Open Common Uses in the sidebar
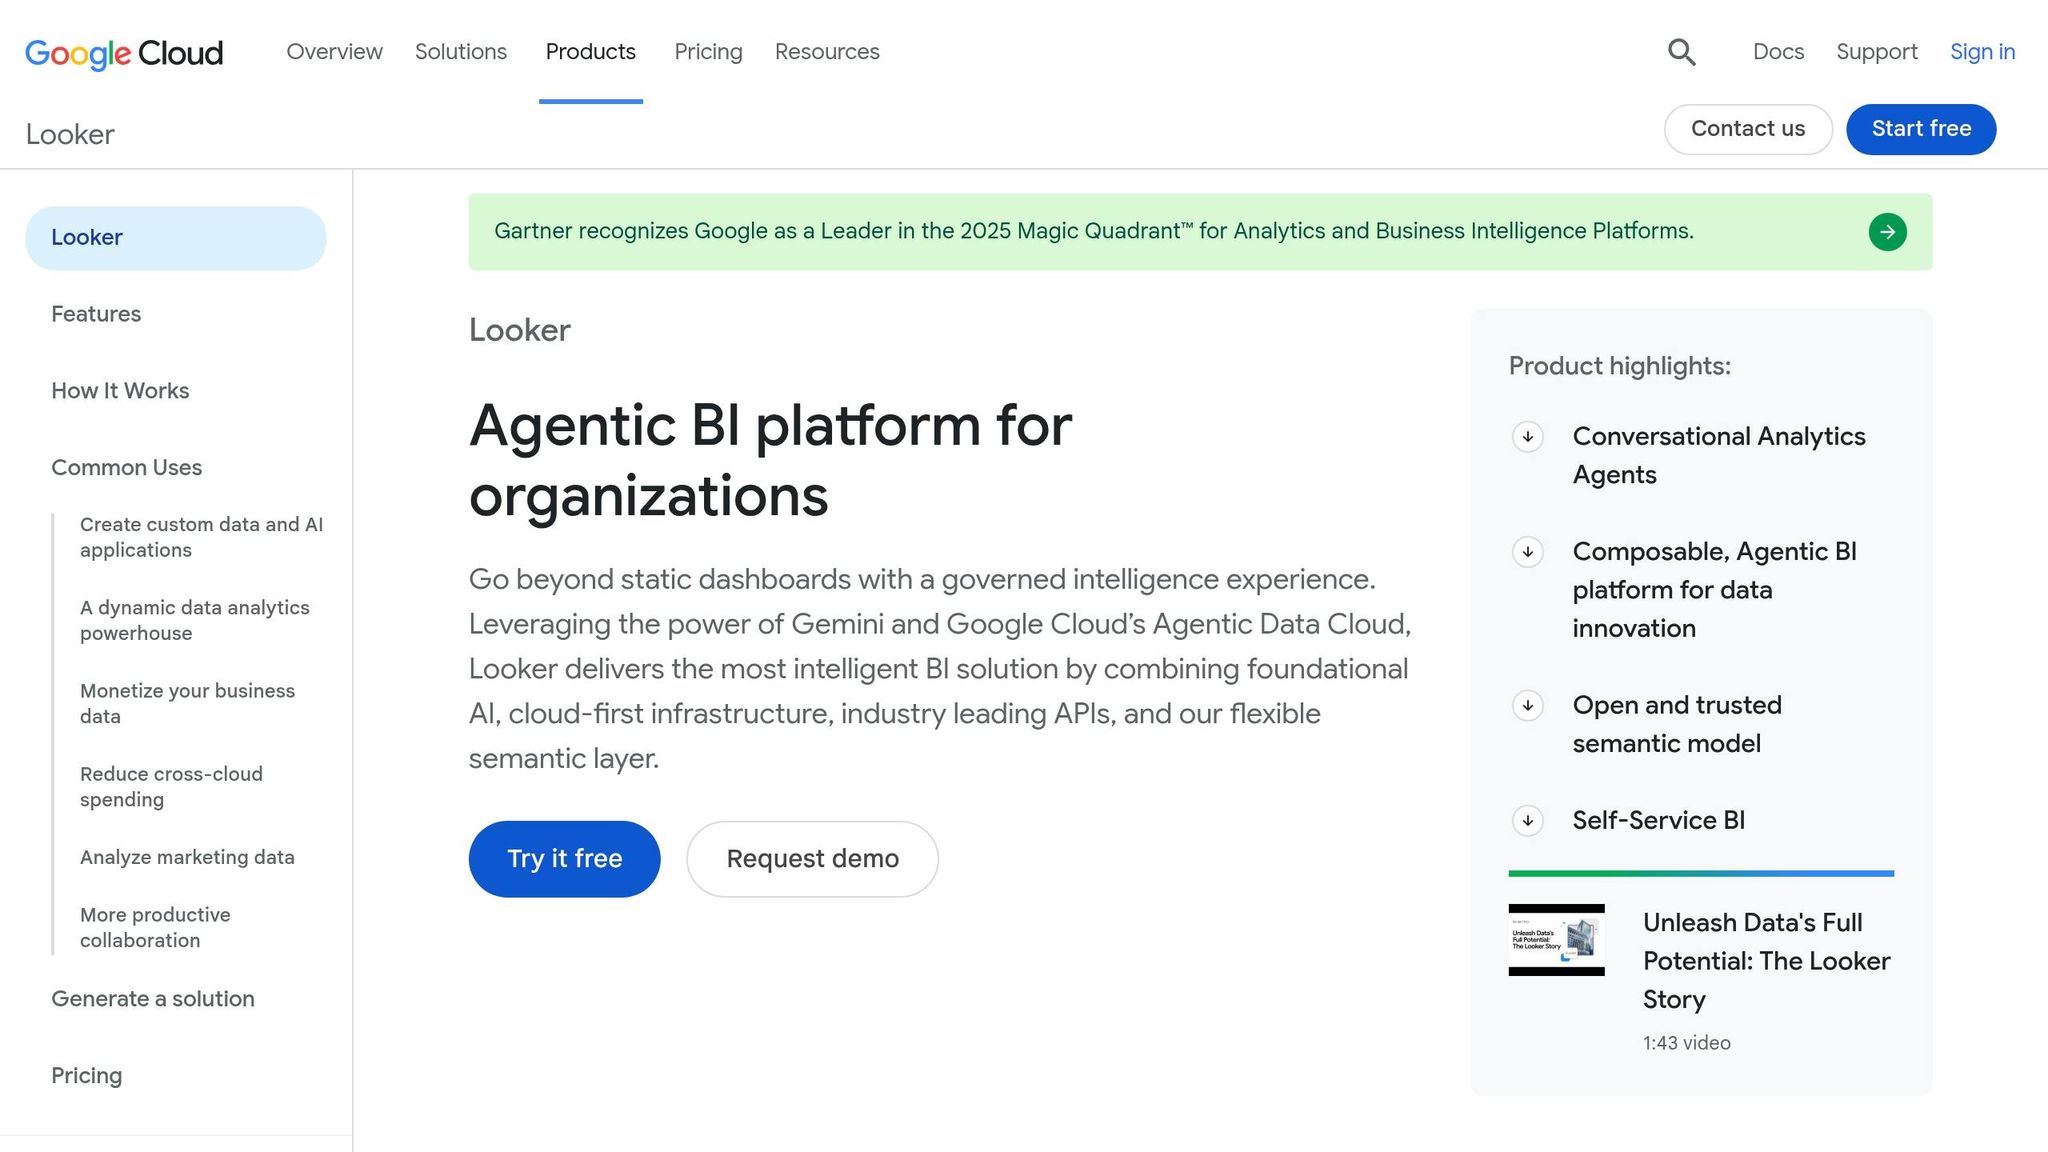The width and height of the screenshot is (2048, 1152). pos(126,468)
